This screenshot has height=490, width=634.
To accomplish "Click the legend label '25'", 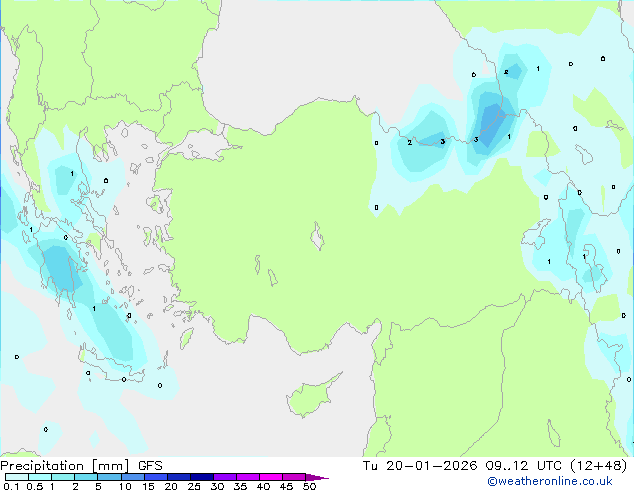I will click(x=194, y=486).
